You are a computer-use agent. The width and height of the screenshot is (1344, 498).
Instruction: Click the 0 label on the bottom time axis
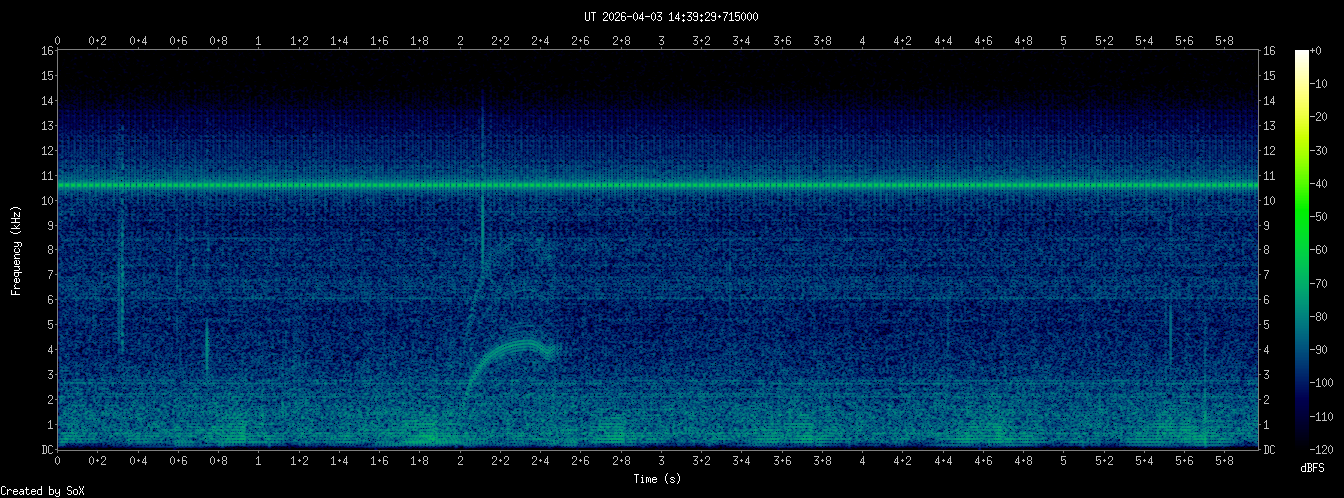[x=58, y=461]
